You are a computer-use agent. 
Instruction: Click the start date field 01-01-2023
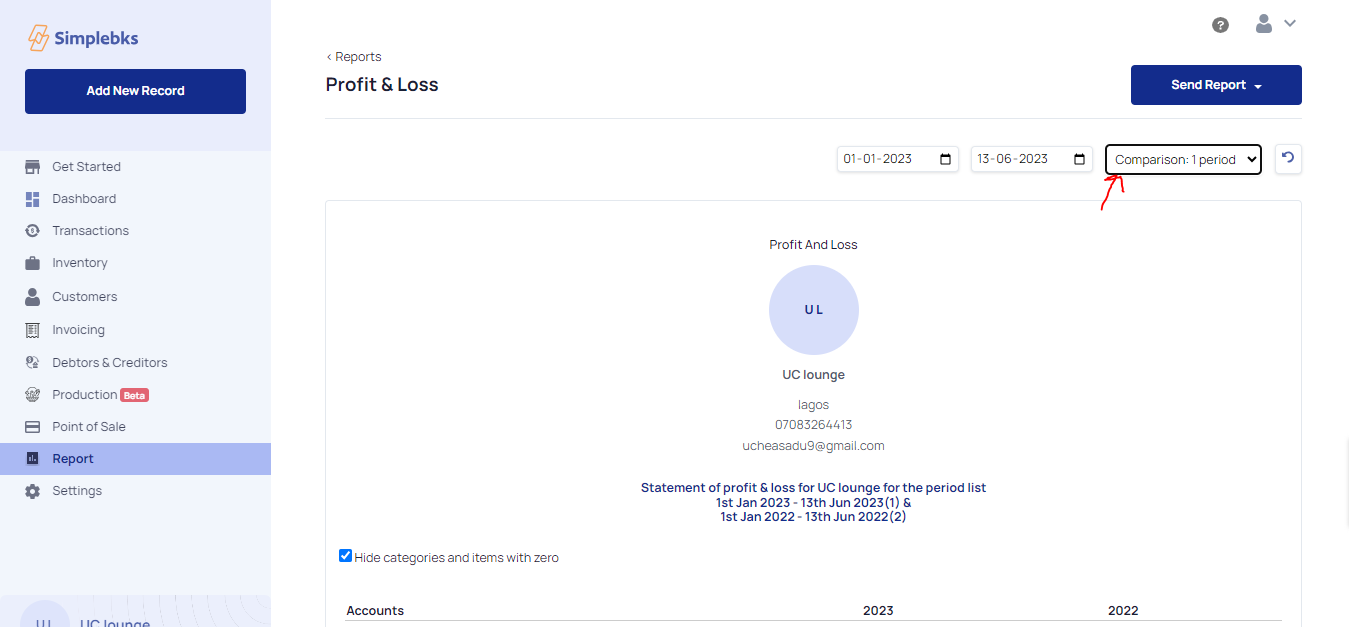coord(898,159)
